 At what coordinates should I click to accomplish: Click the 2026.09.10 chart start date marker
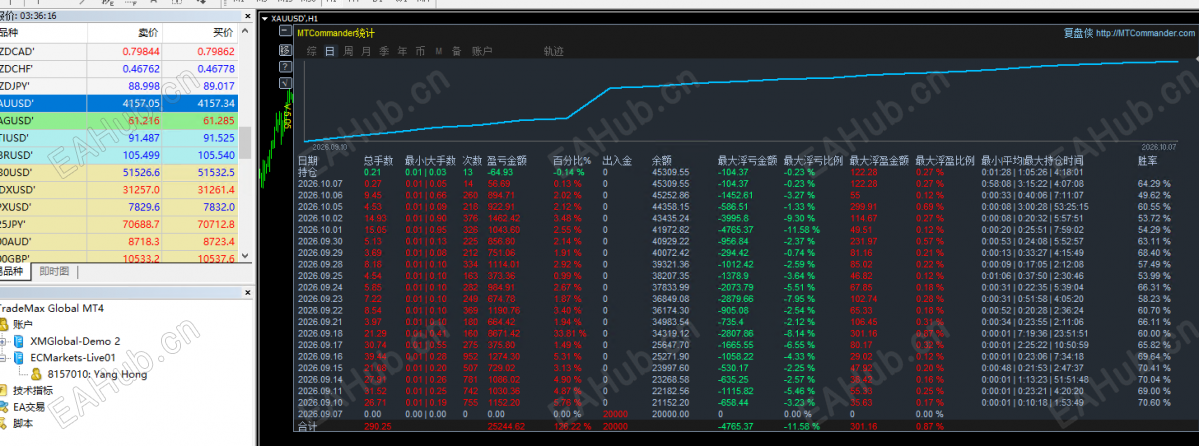tap(330, 145)
